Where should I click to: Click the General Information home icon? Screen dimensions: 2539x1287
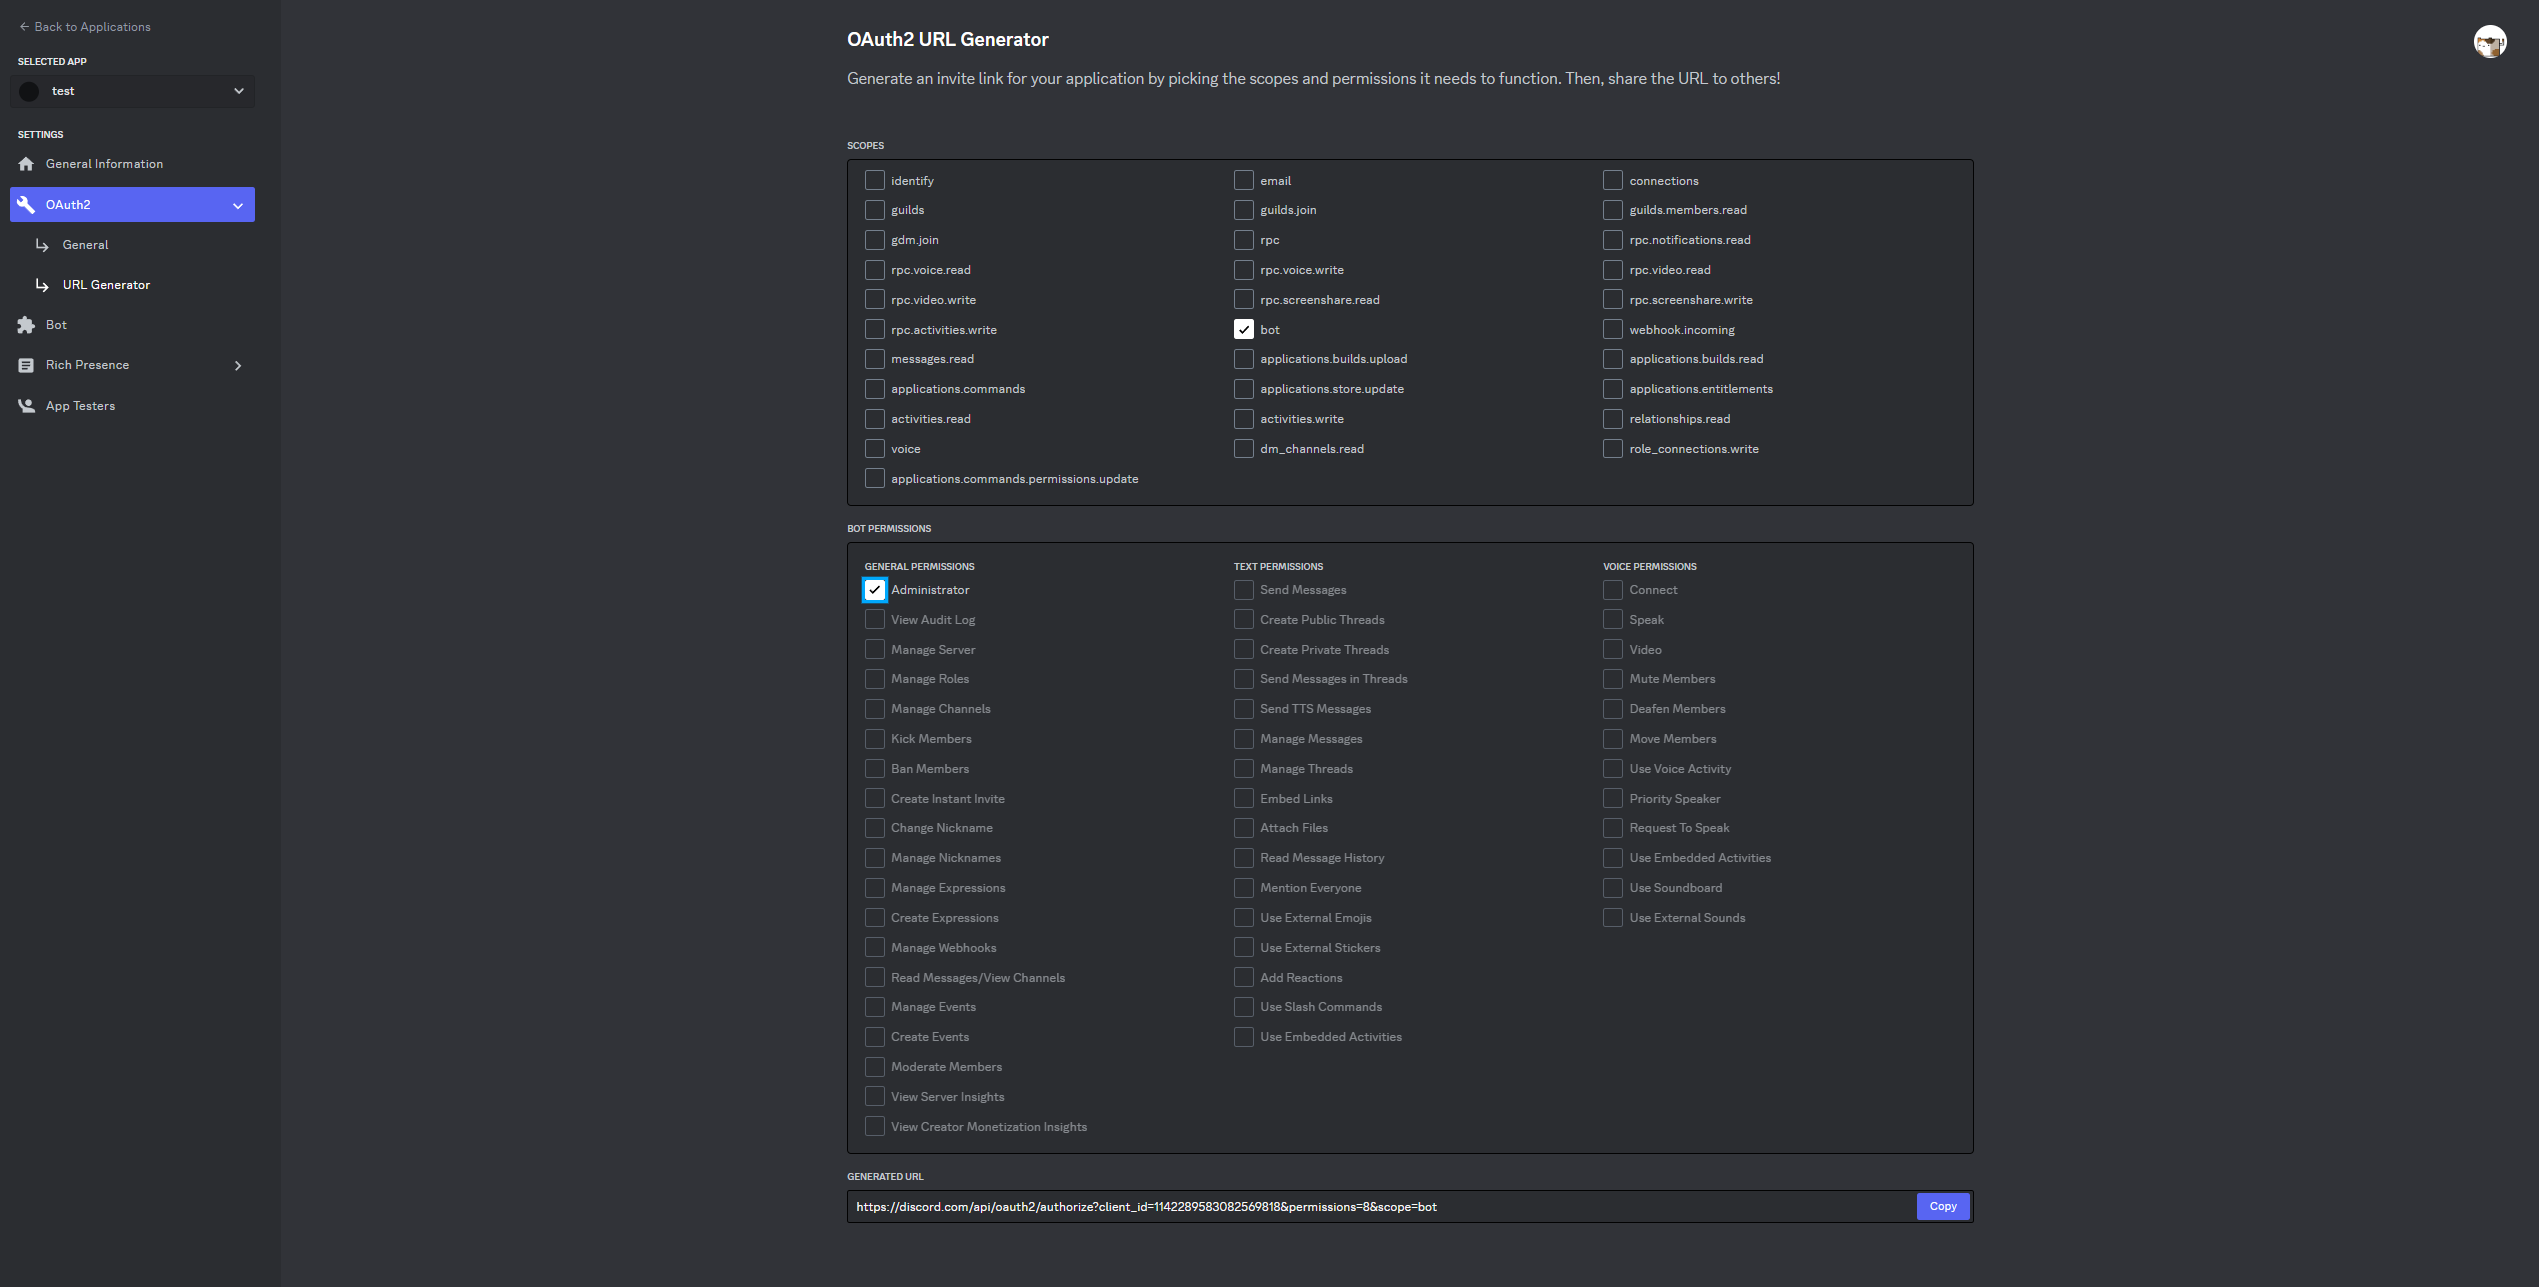click(x=26, y=164)
